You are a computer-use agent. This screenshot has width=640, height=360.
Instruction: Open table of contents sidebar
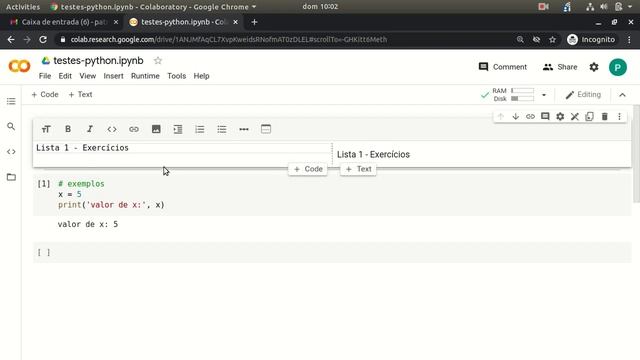pos(11,101)
